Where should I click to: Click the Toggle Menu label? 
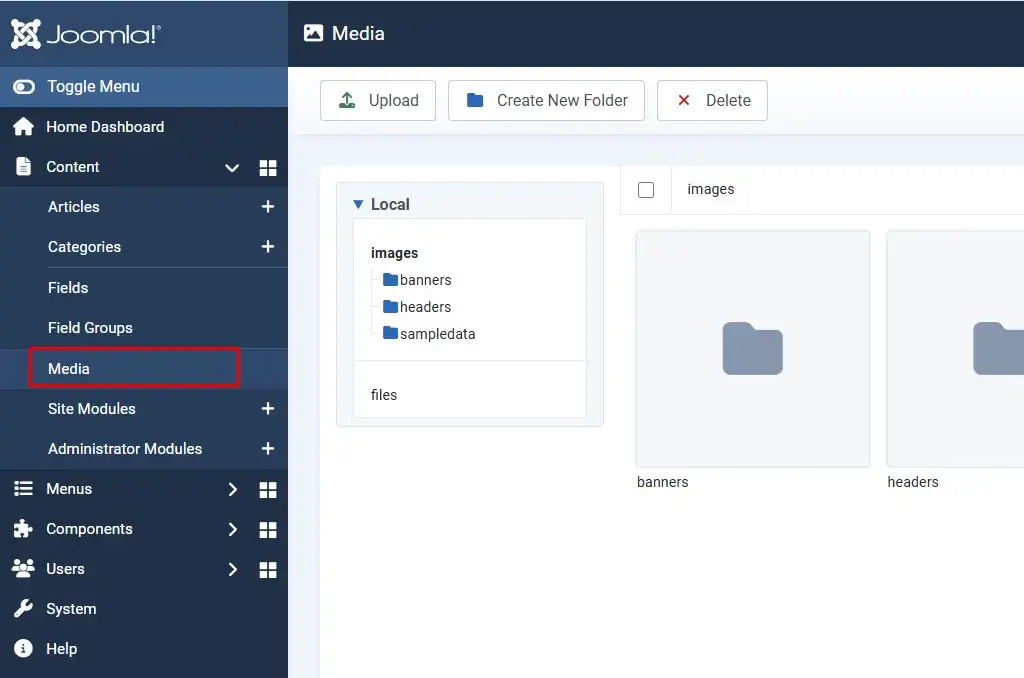[93, 87]
